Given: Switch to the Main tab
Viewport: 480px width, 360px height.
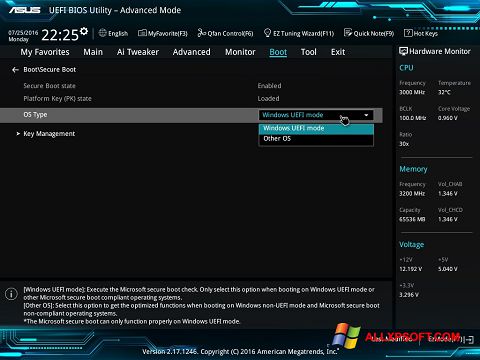Looking at the screenshot, I should 93,52.
